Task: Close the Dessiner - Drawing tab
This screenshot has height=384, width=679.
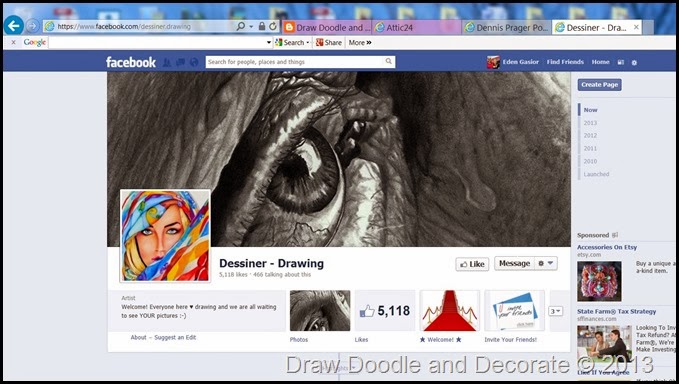Action: tap(636, 27)
